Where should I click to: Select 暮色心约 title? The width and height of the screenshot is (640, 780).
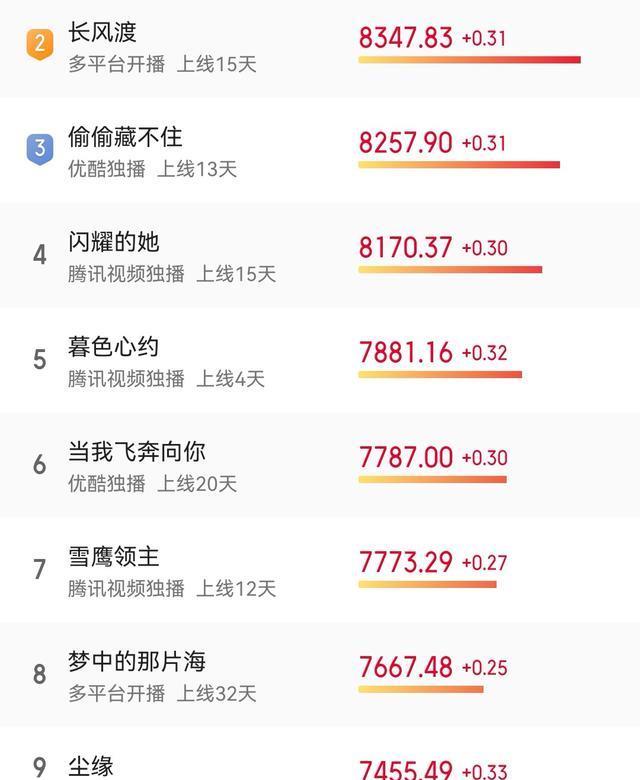[x=114, y=347]
